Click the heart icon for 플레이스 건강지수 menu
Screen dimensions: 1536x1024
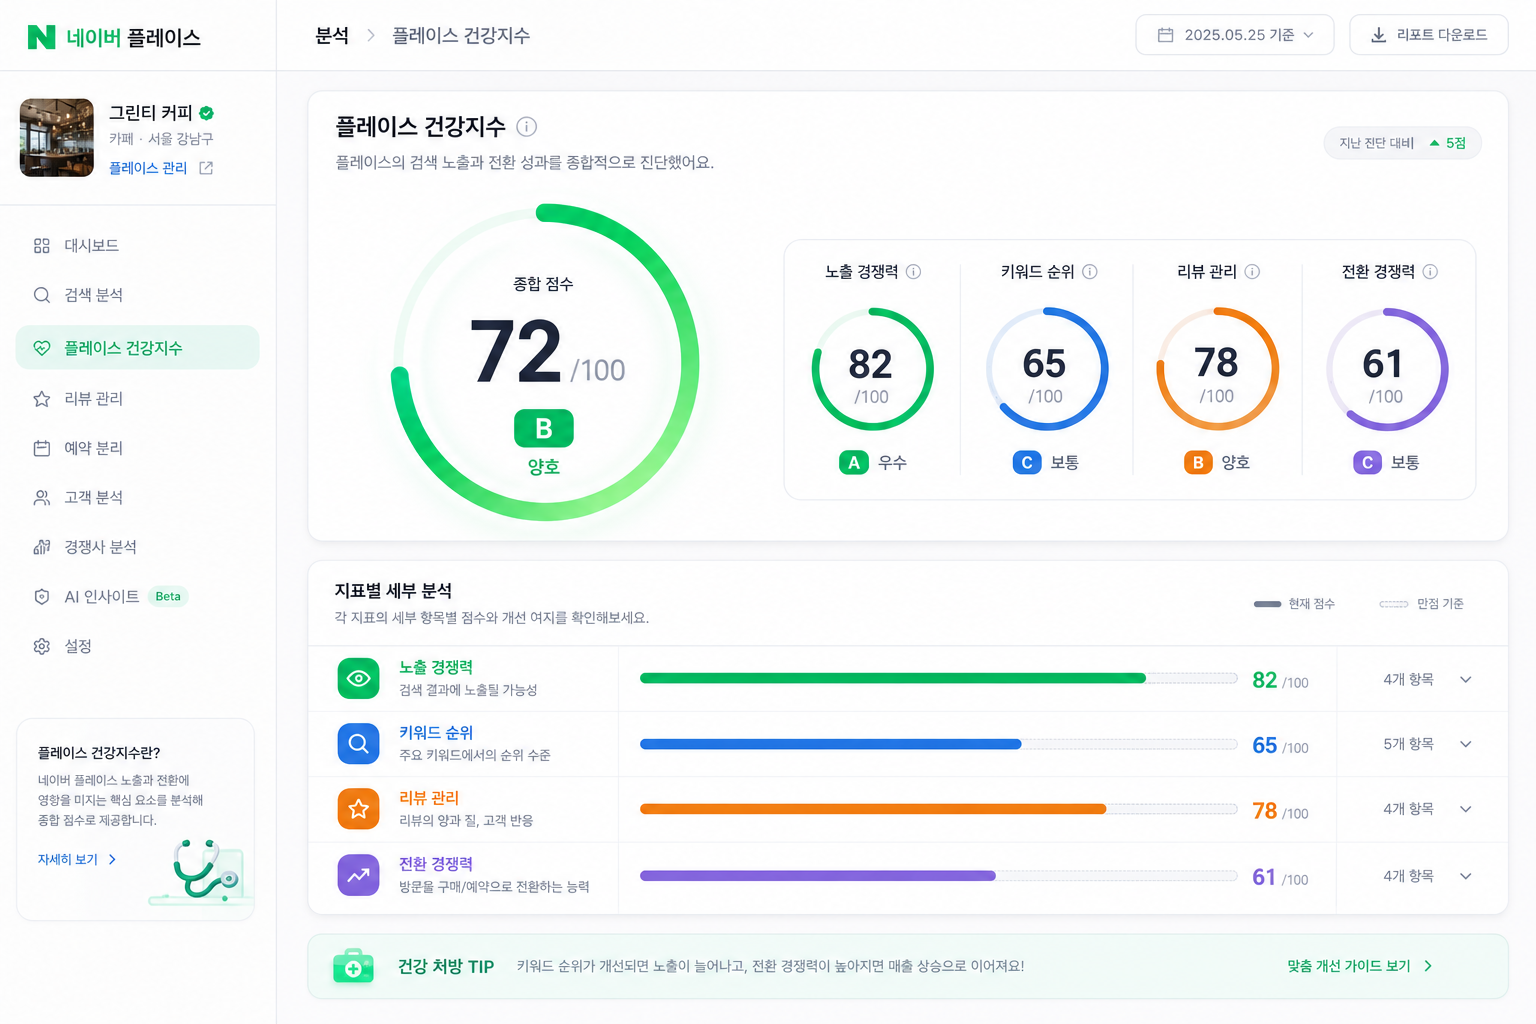42,348
